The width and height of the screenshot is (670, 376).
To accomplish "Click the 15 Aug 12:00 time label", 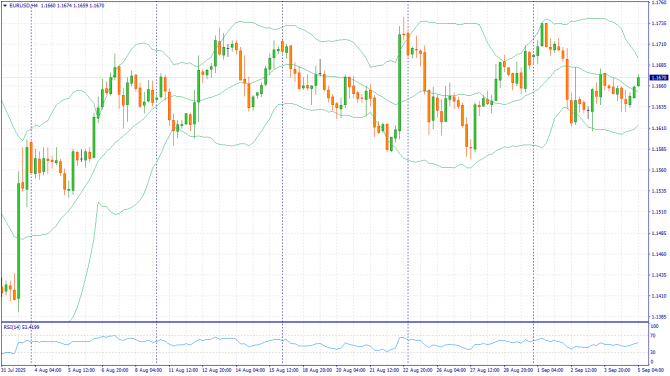I will click(283, 370).
